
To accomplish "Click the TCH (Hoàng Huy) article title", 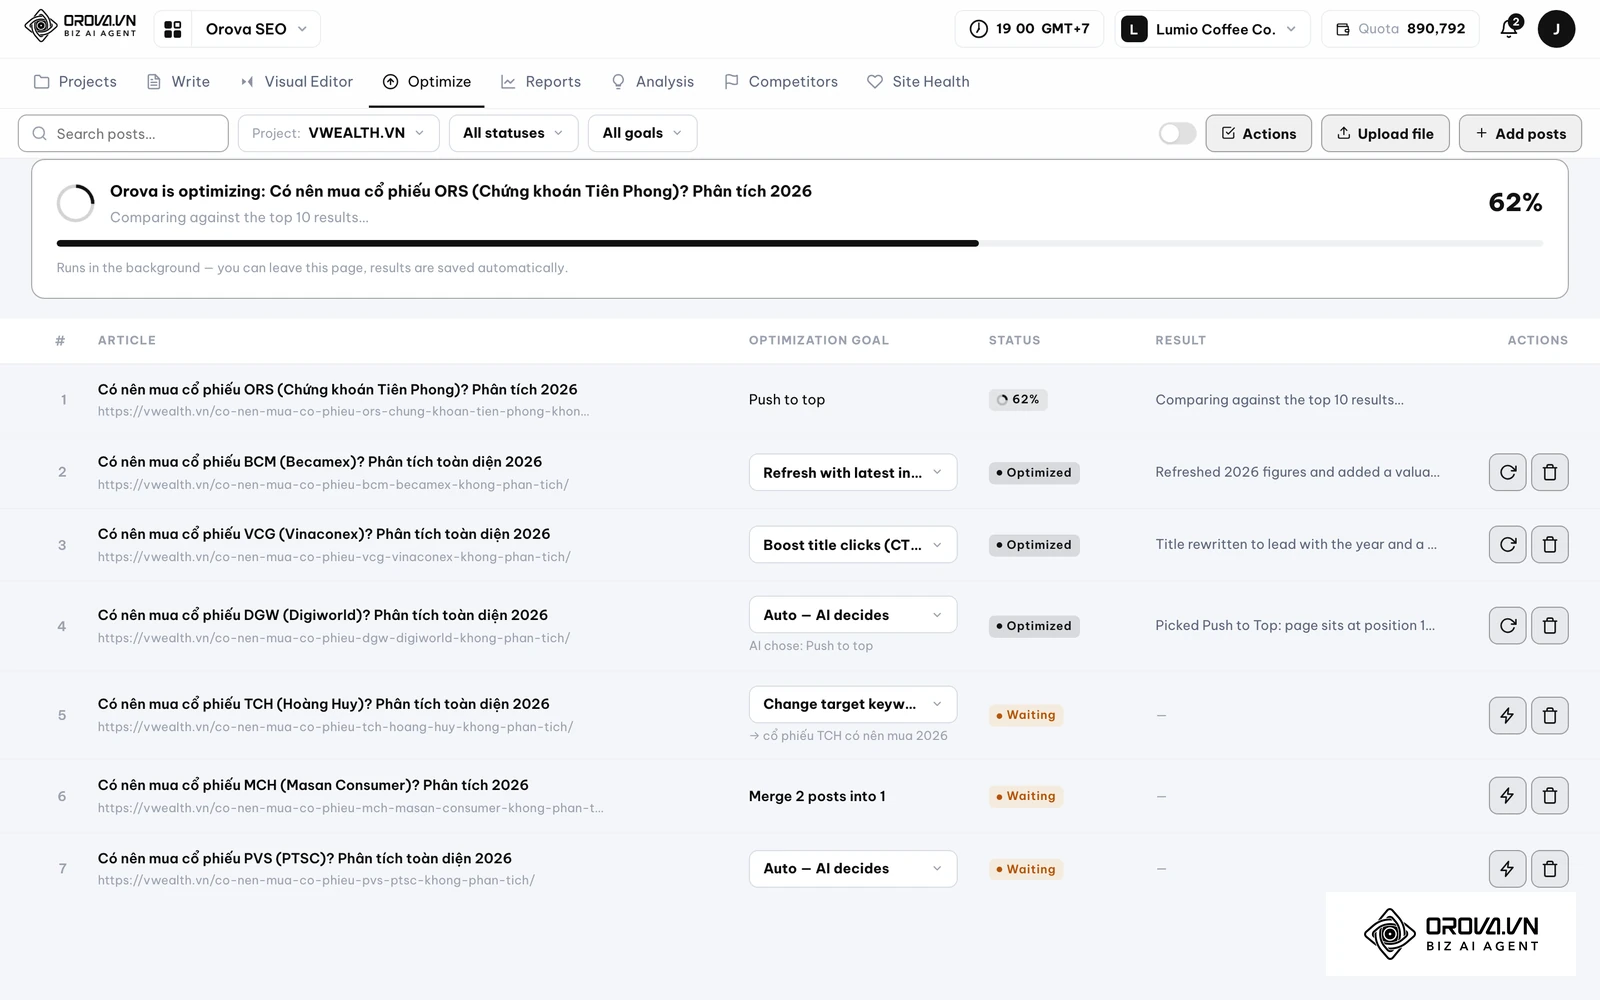I will [x=324, y=704].
